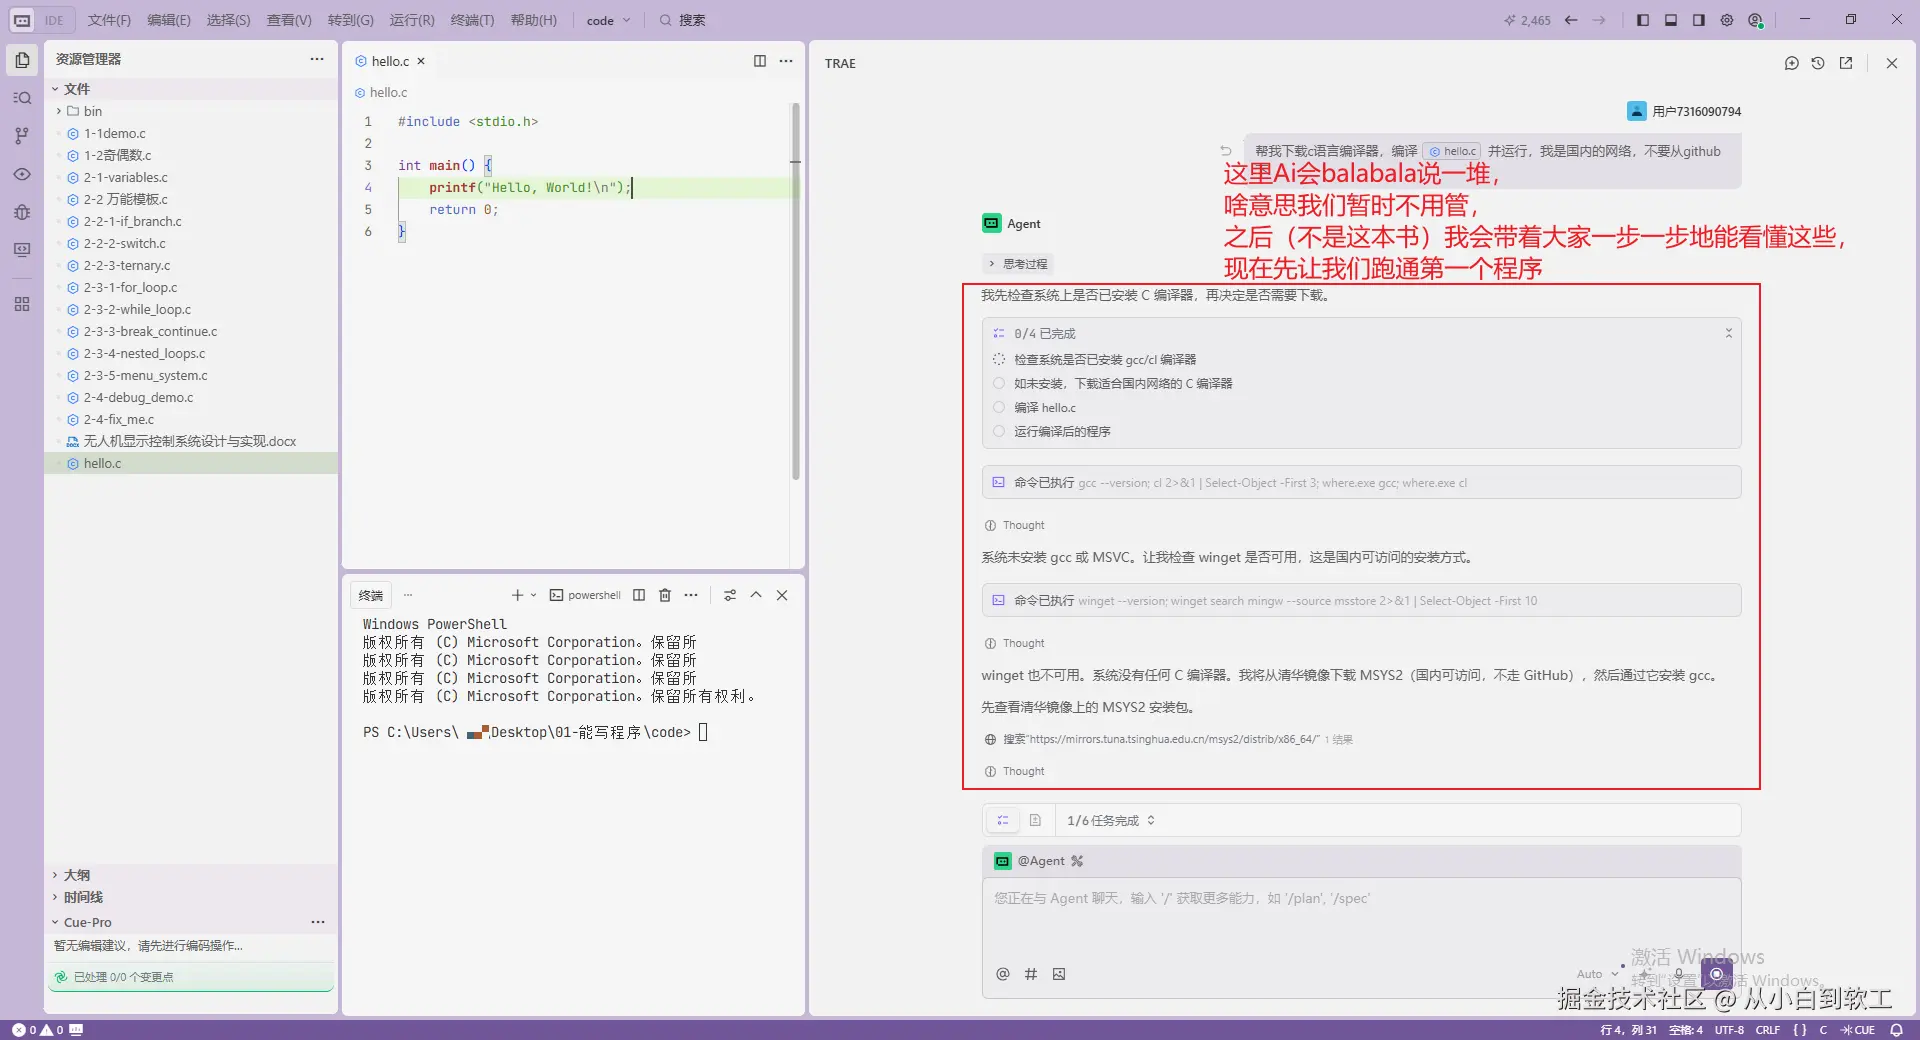Expand the 思考过程 thinking section
Image resolution: width=1920 pixels, height=1040 pixels.
click(1018, 264)
